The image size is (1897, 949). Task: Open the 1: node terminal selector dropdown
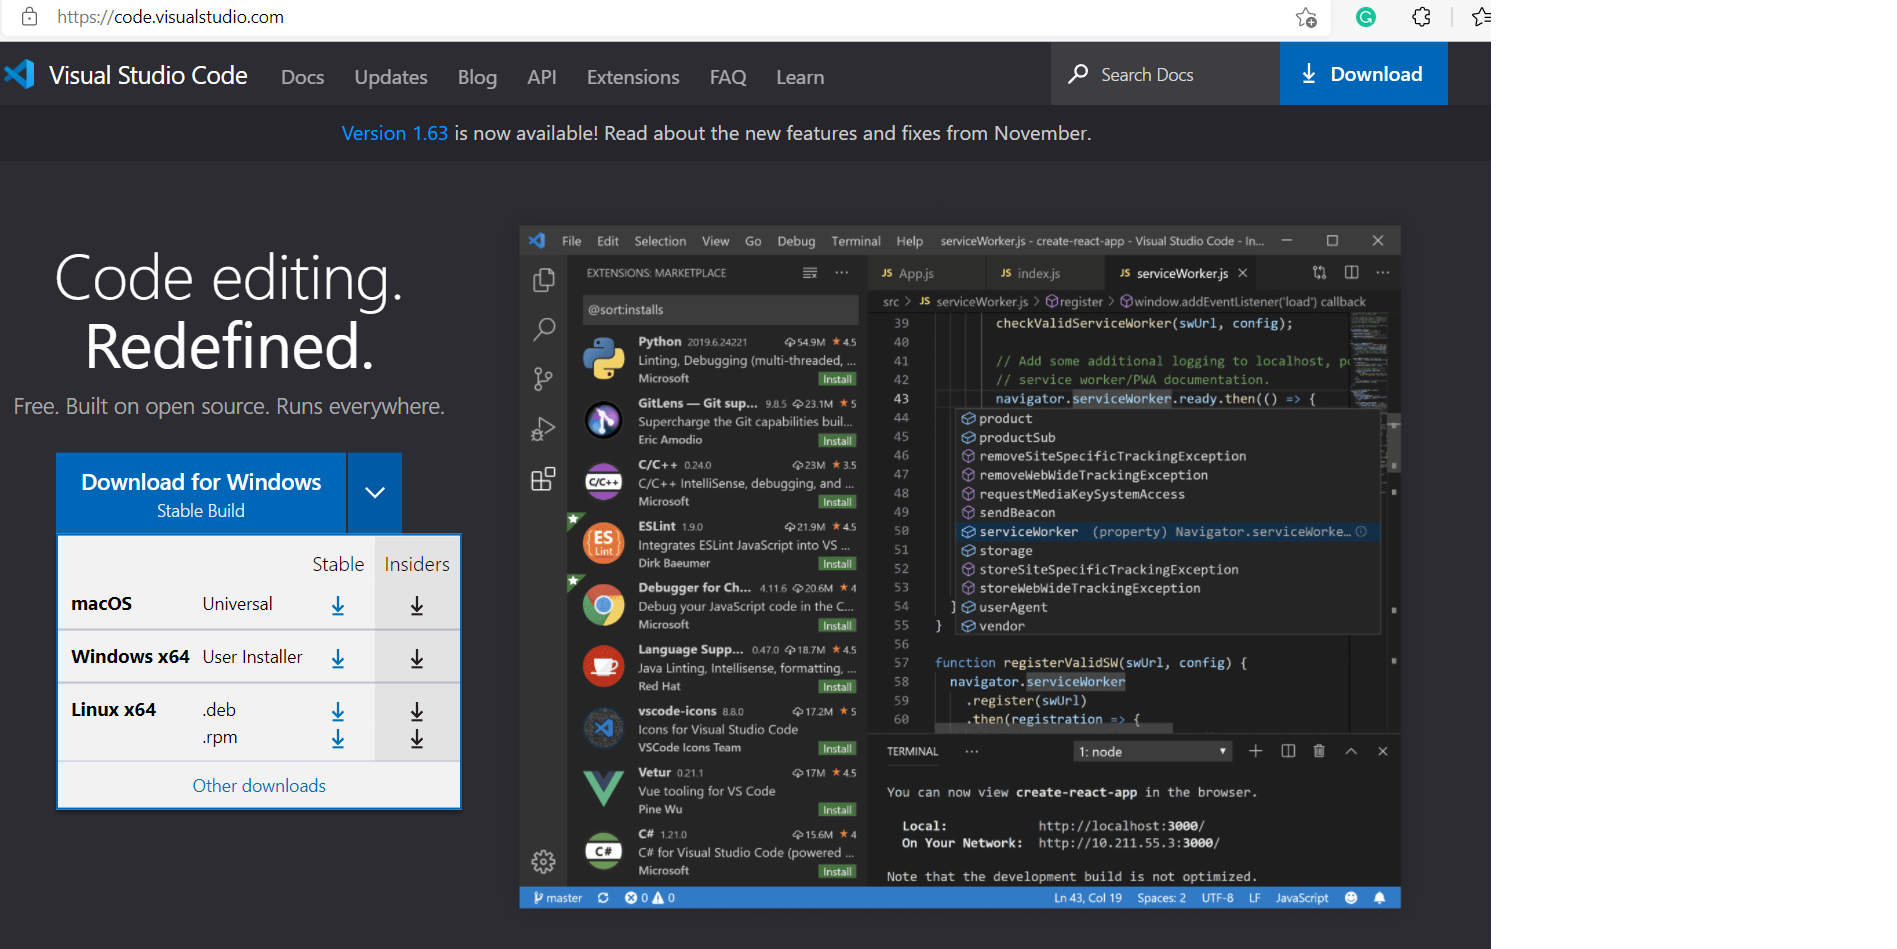pos(1152,751)
